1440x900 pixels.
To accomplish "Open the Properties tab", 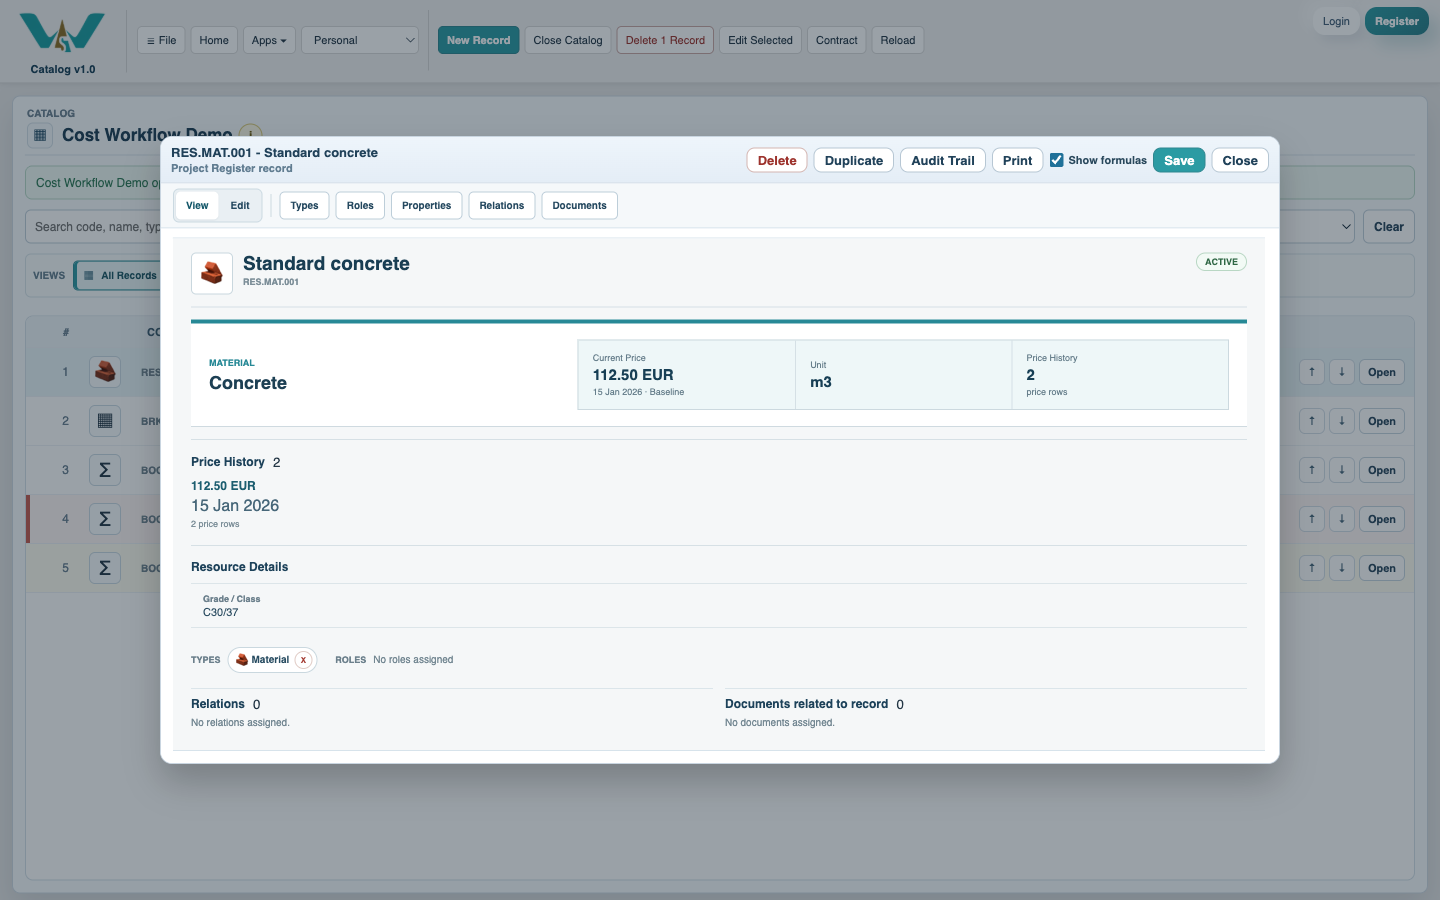I will 427,206.
